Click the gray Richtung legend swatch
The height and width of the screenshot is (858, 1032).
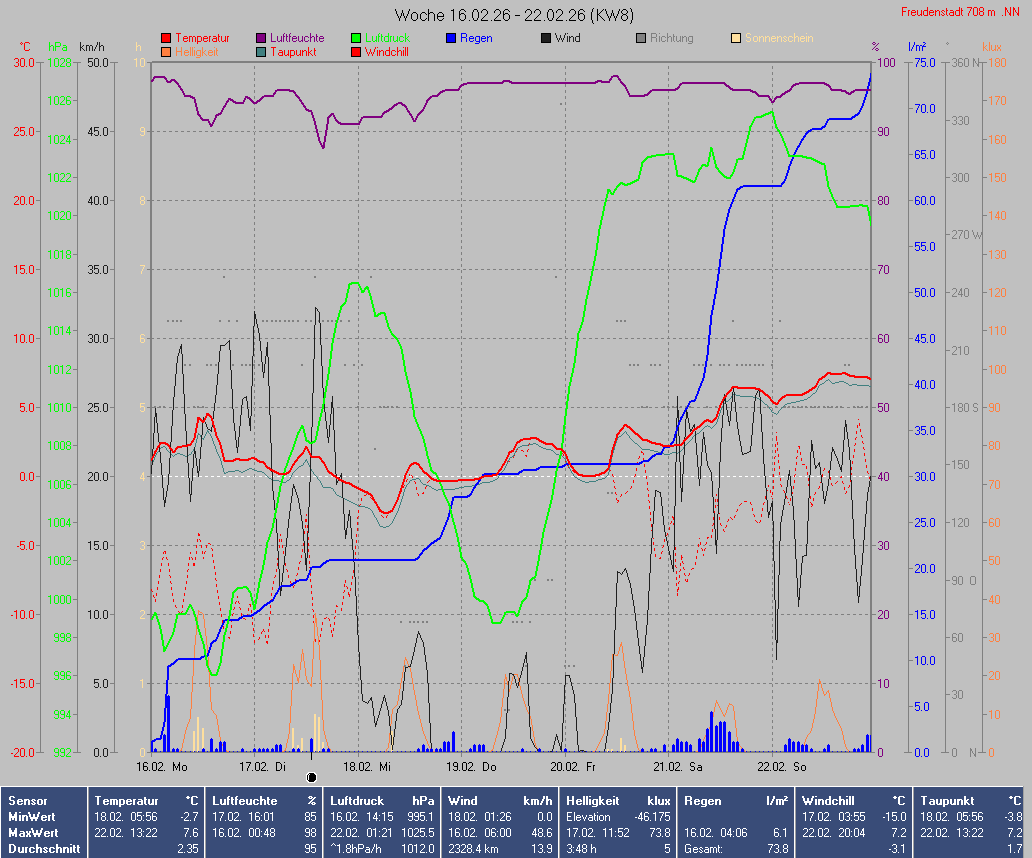[641, 38]
